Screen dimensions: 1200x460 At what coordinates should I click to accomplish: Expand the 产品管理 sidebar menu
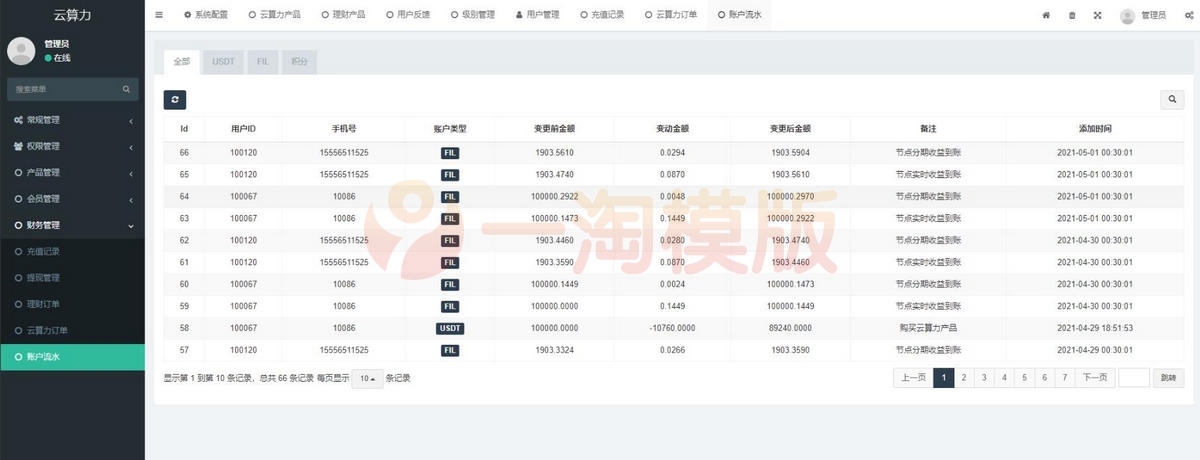coord(72,172)
